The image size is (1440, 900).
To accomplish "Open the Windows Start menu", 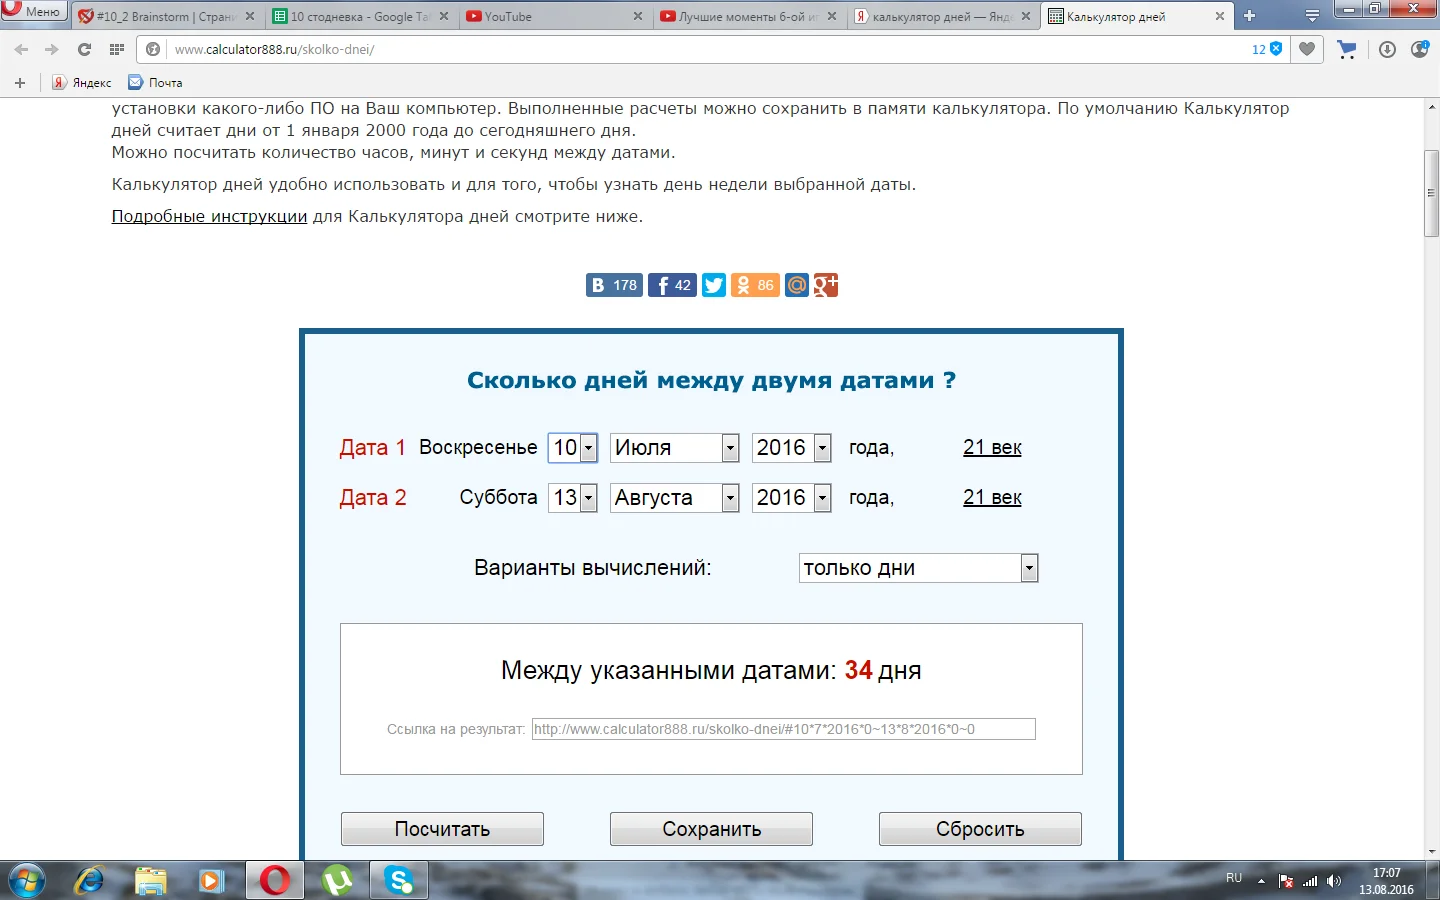I will (x=26, y=881).
